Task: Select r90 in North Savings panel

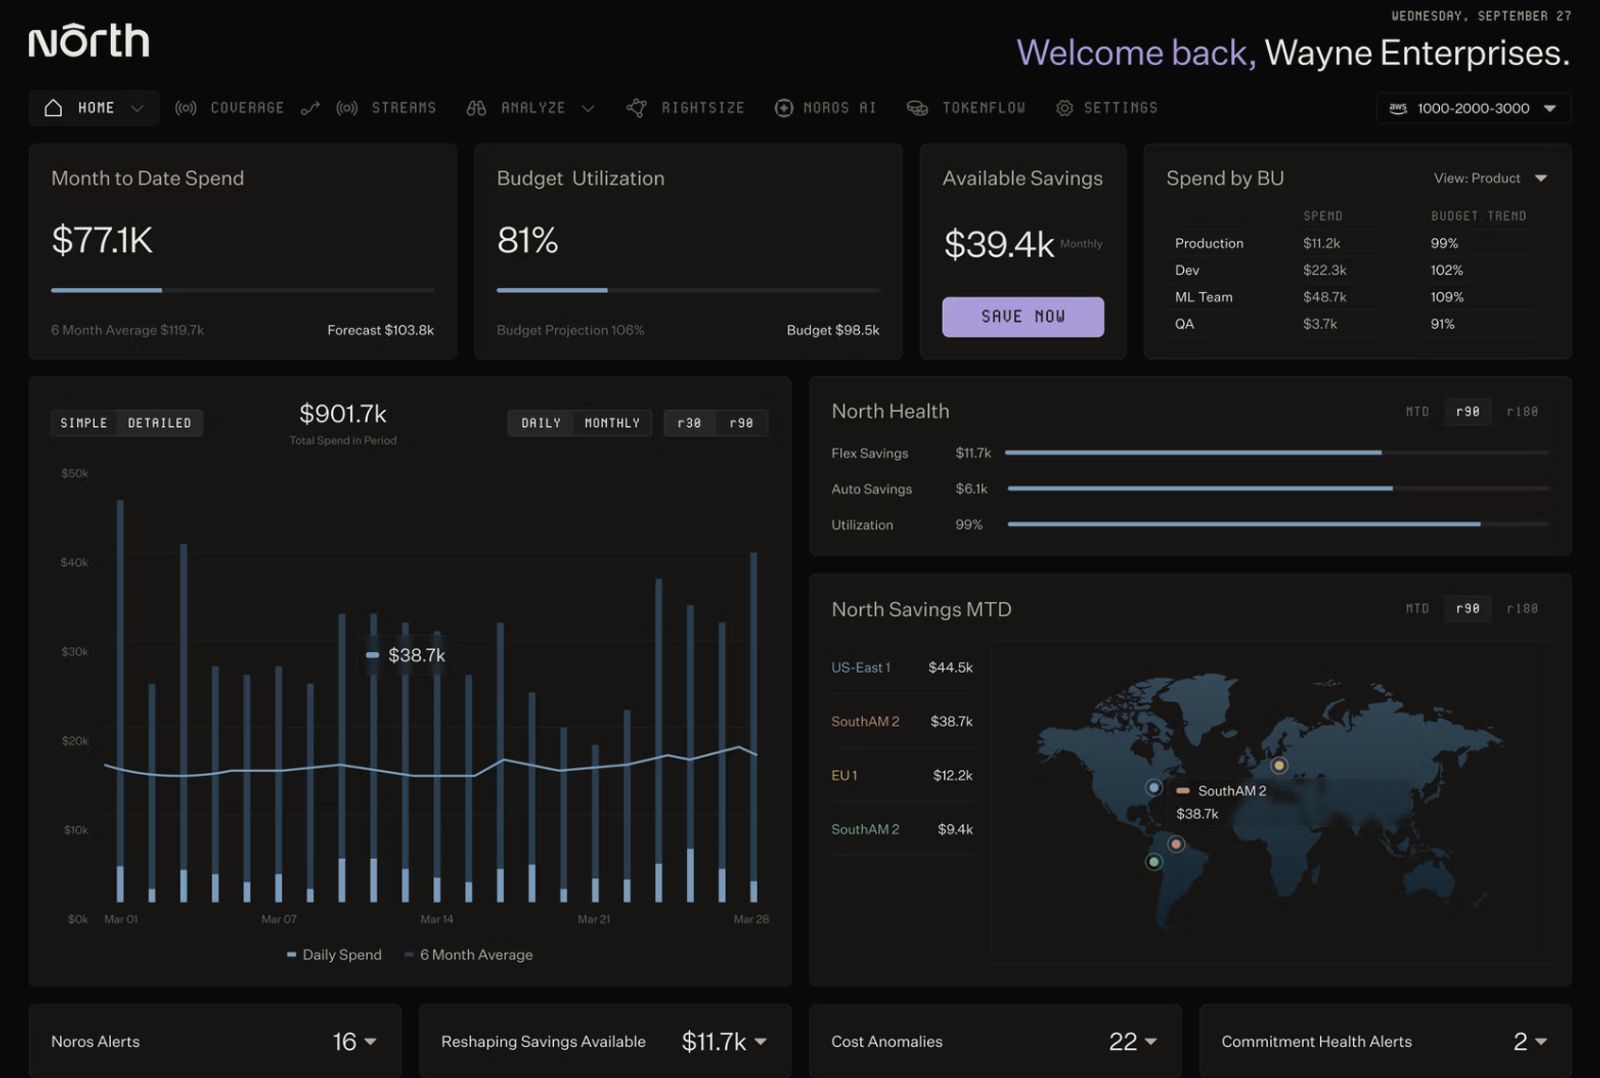Action: [x=1468, y=609]
